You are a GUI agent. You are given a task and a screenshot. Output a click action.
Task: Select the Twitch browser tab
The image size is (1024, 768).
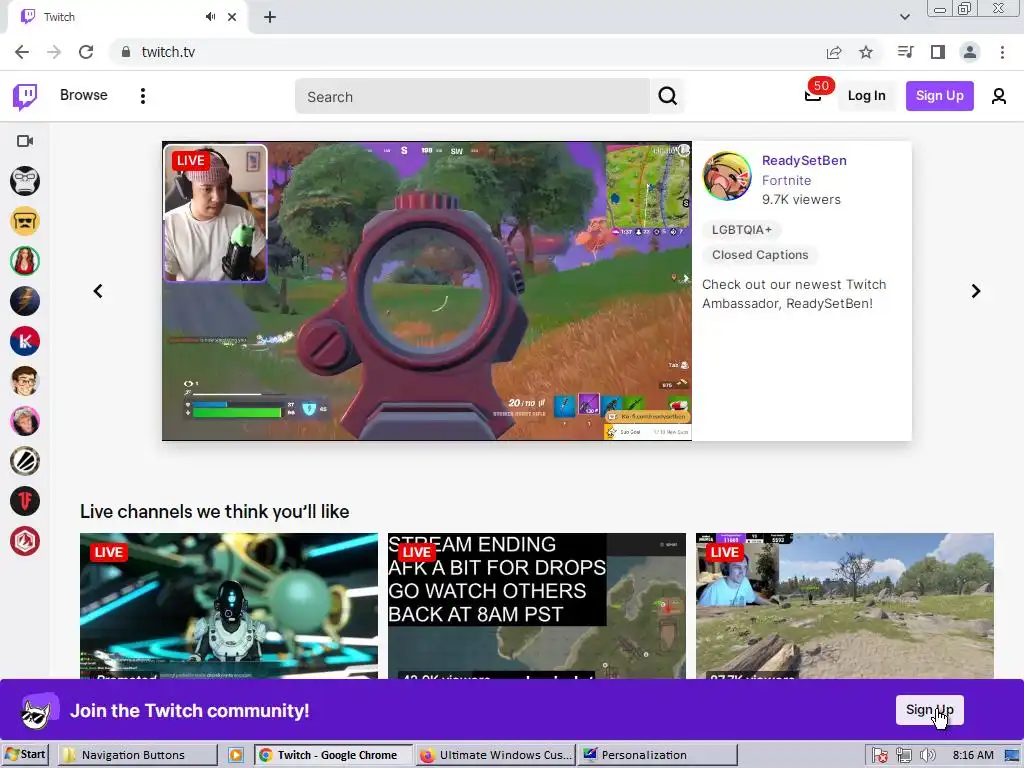pyautogui.click(x=127, y=17)
